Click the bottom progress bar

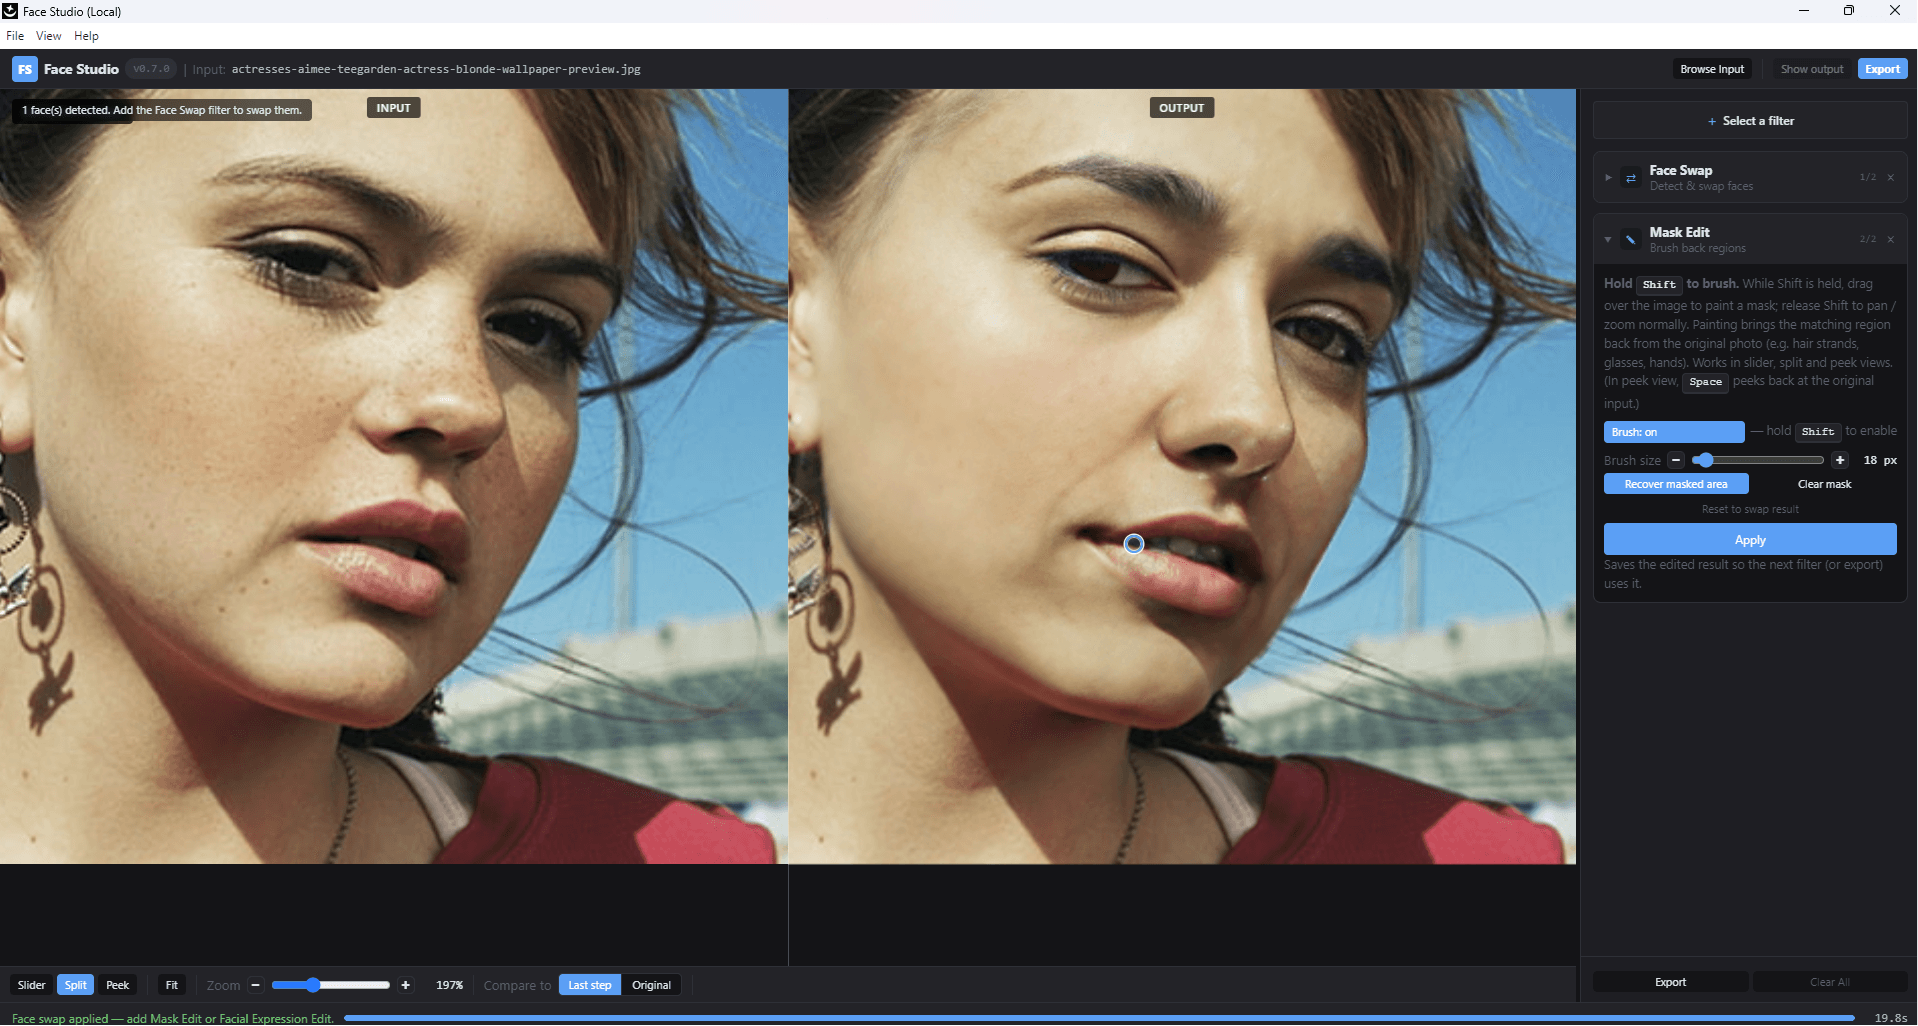(1099, 1018)
